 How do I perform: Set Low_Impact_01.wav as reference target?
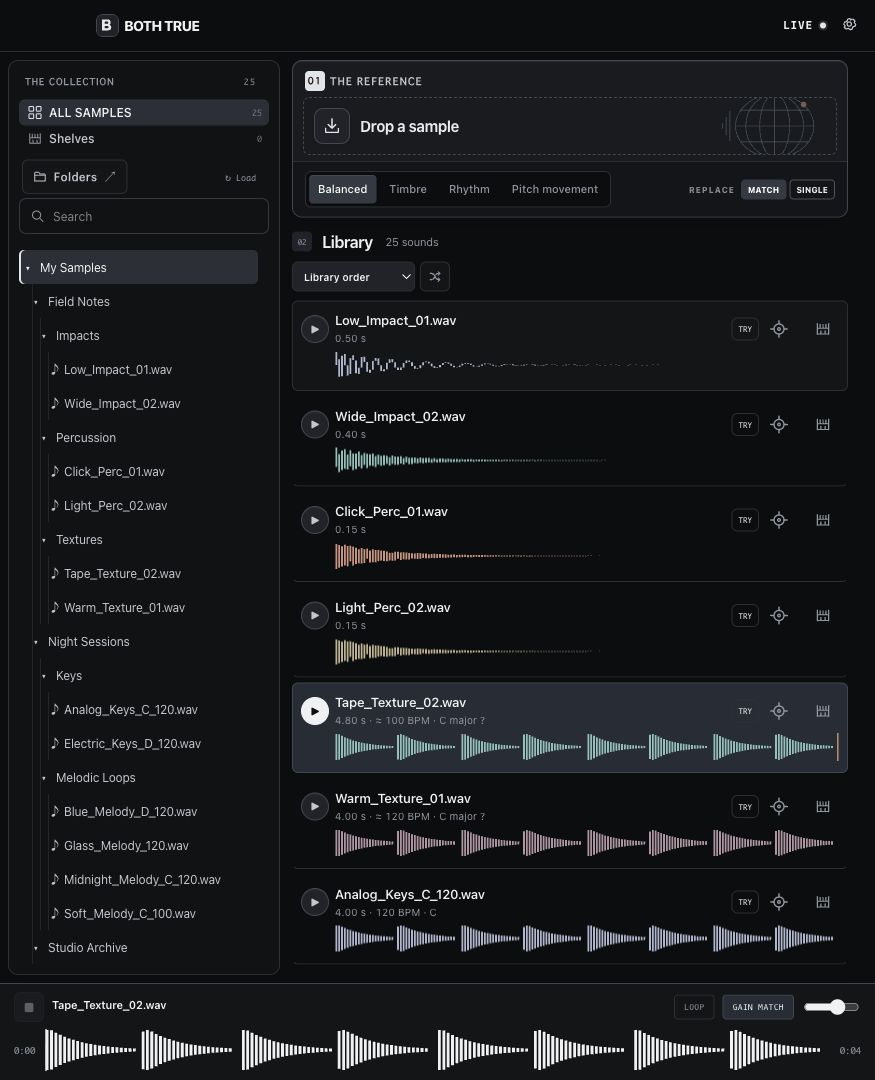[x=779, y=329]
